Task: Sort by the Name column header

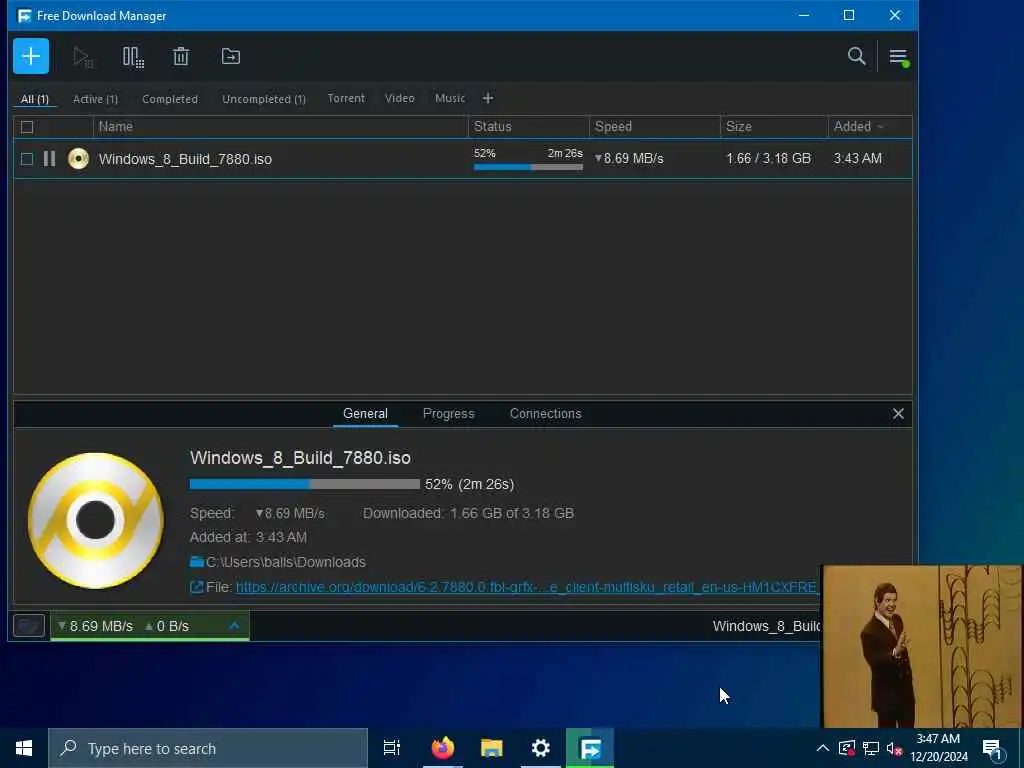Action: (281, 127)
